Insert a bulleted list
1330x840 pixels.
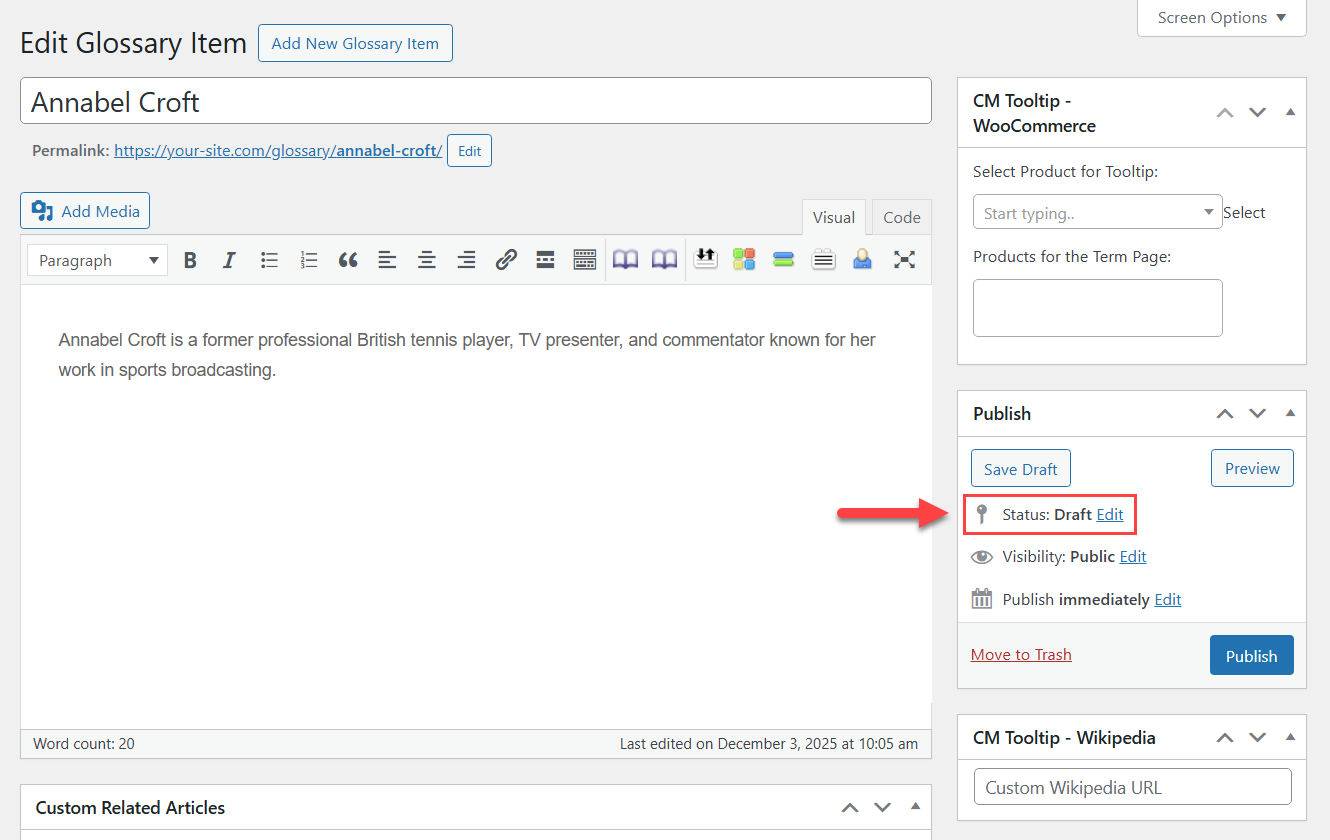[269, 259]
